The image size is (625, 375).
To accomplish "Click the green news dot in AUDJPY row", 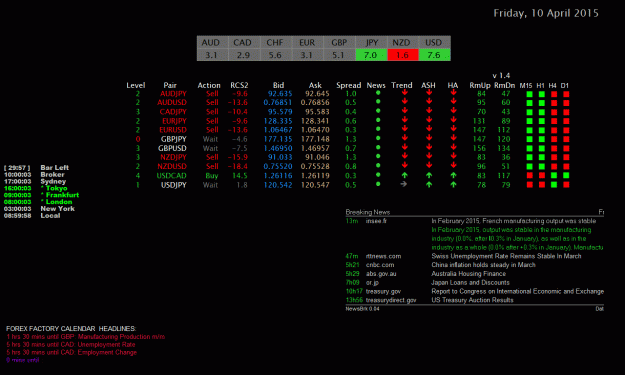I will (x=378, y=93).
